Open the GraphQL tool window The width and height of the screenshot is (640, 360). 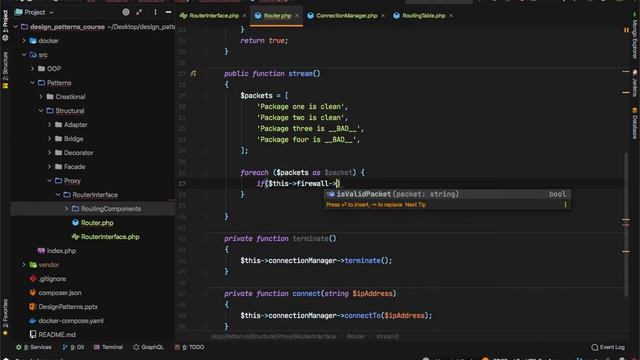click(148, 347)
